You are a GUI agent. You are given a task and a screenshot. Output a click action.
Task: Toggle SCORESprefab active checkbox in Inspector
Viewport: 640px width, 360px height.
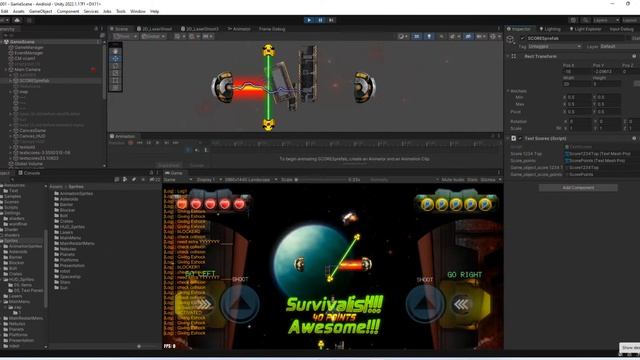(x=522, y=38)
